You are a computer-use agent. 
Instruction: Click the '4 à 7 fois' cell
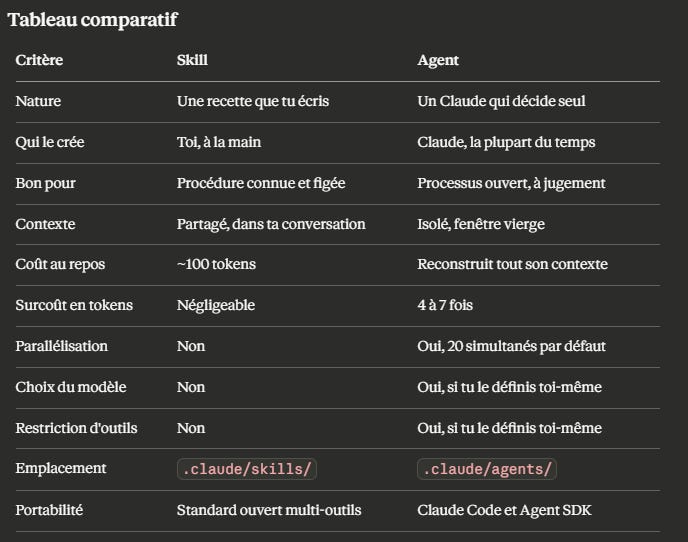(445, 305)
